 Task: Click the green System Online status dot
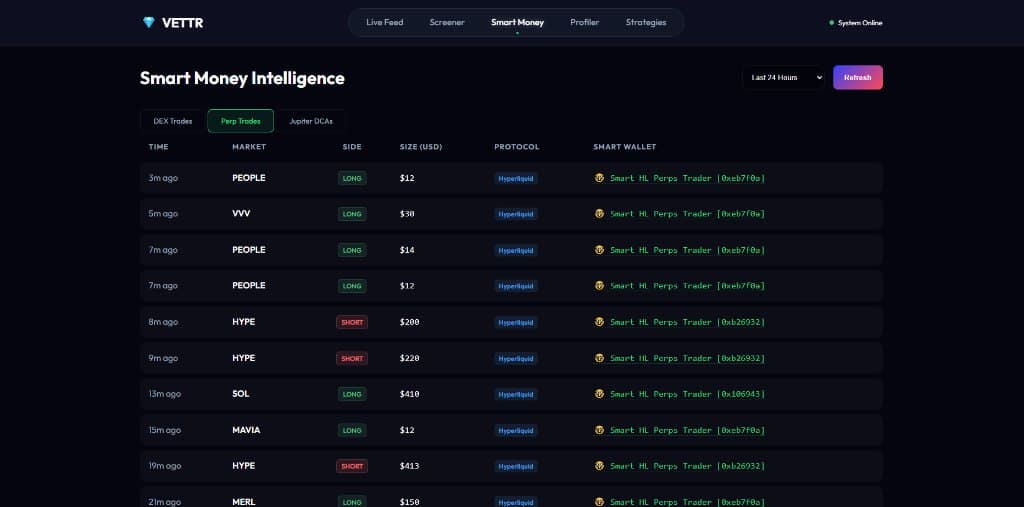tap(831, 23)
